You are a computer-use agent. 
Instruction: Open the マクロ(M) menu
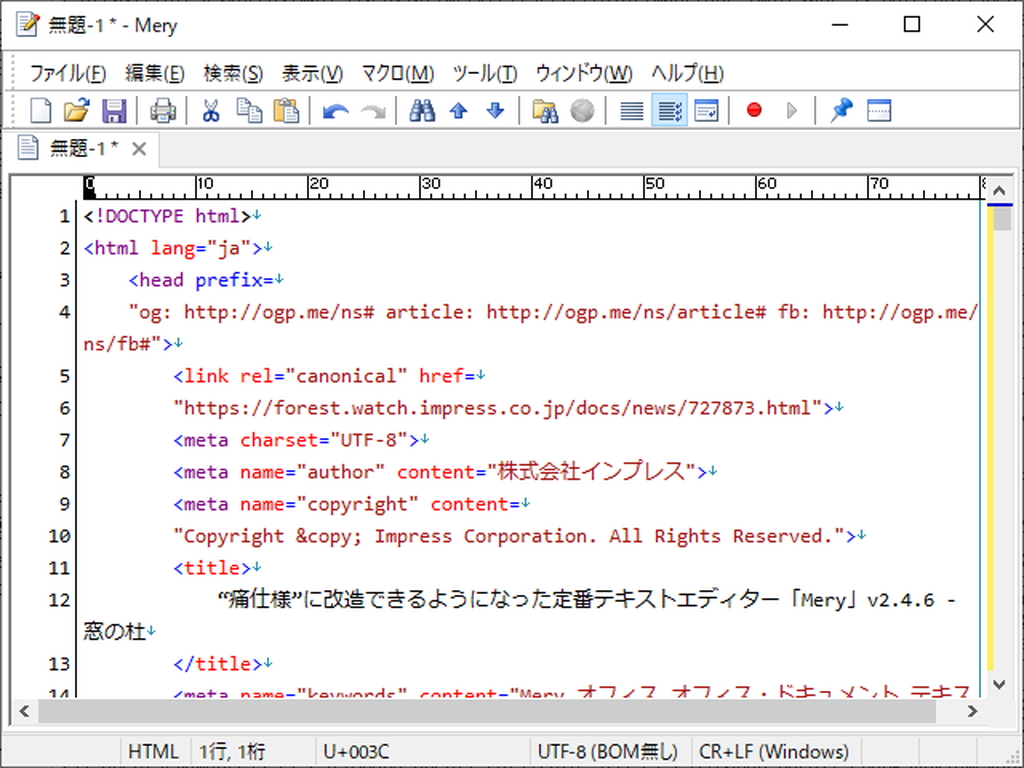tap(398, 73)
